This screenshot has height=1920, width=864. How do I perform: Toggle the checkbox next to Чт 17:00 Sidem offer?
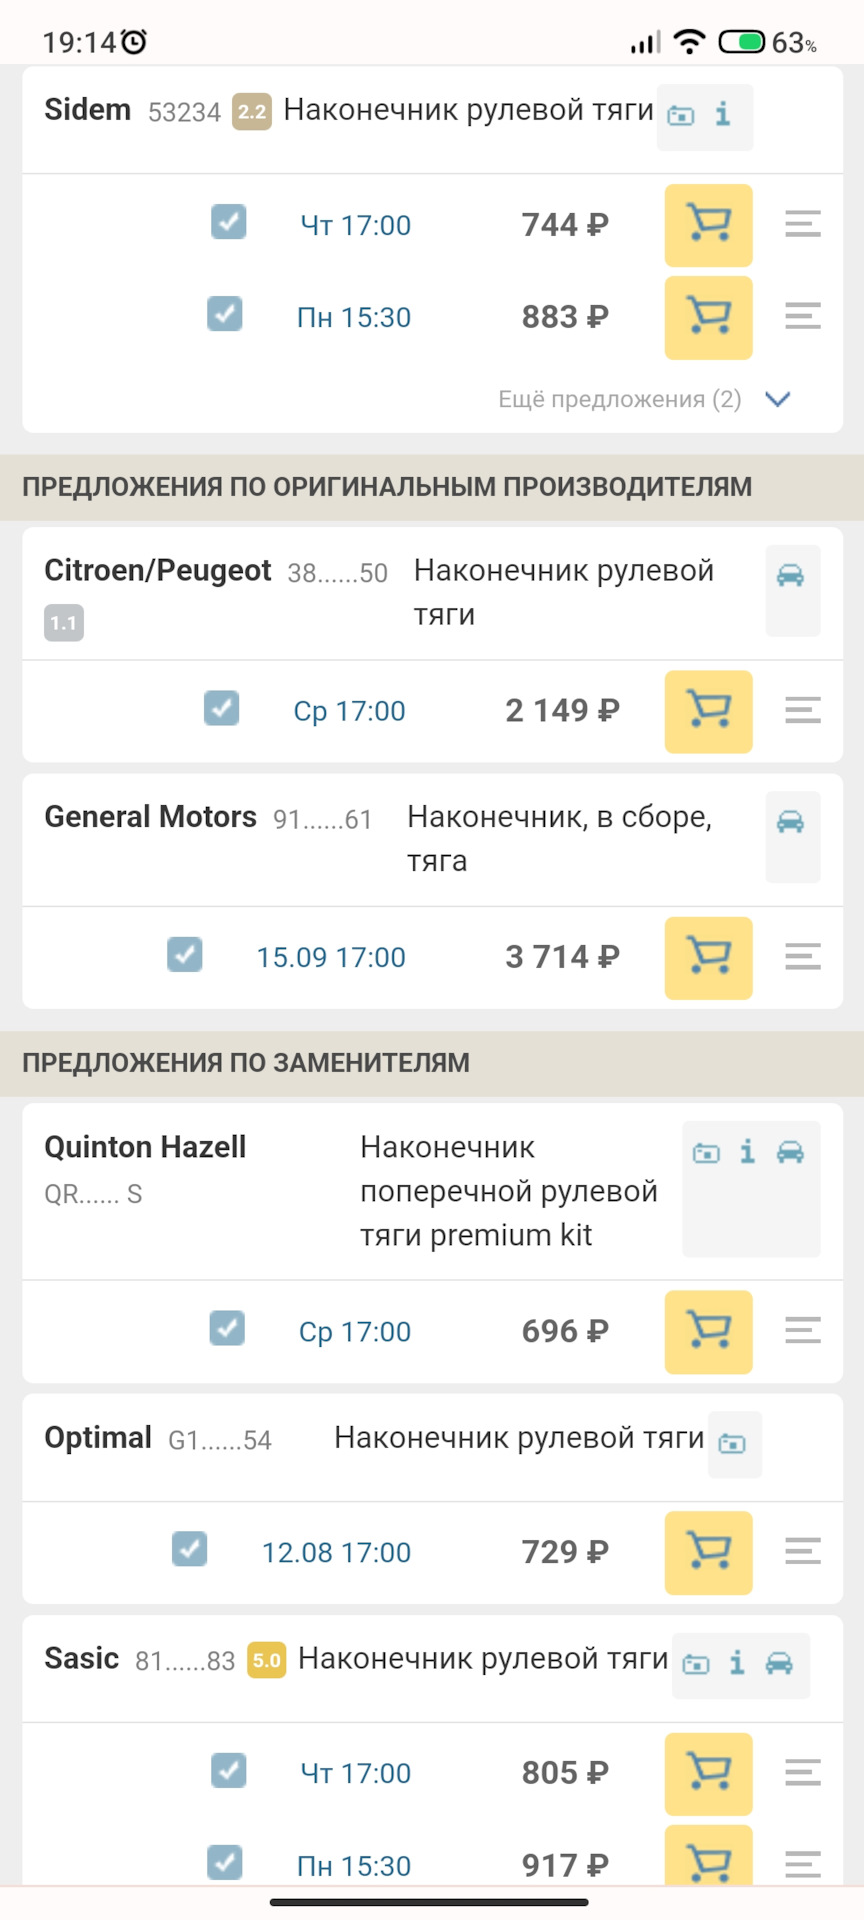pos(229,222)
